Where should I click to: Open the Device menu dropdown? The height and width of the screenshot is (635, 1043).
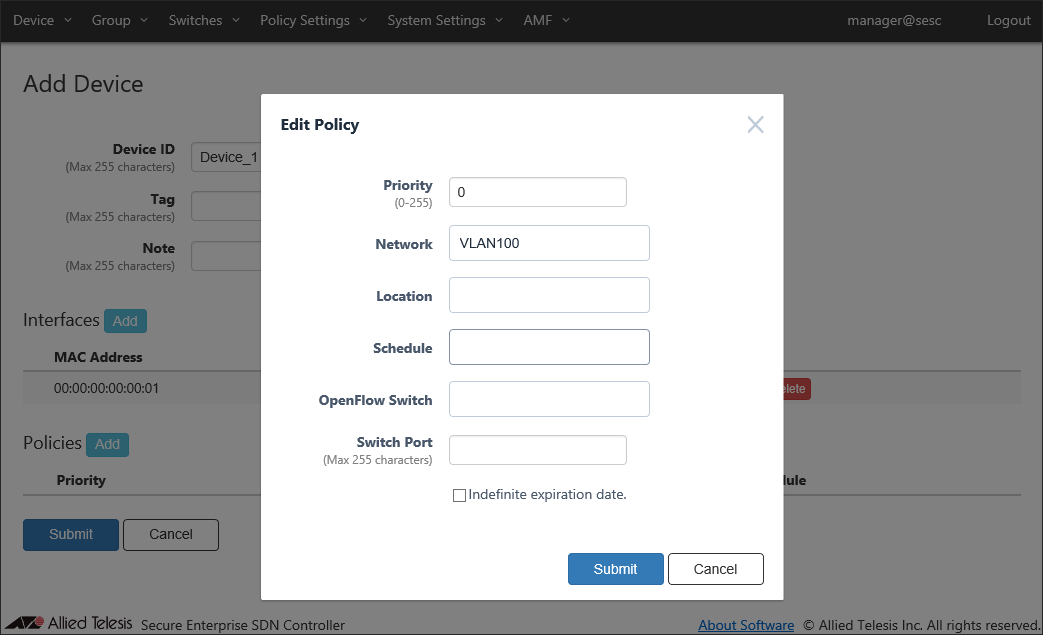tap(42, 20)
